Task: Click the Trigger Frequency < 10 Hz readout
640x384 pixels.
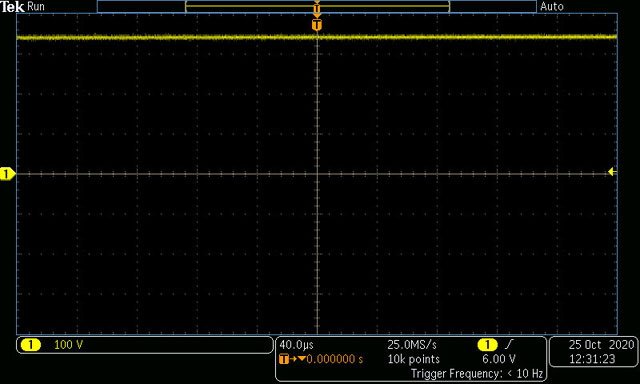Action: (x=477, y=373)
